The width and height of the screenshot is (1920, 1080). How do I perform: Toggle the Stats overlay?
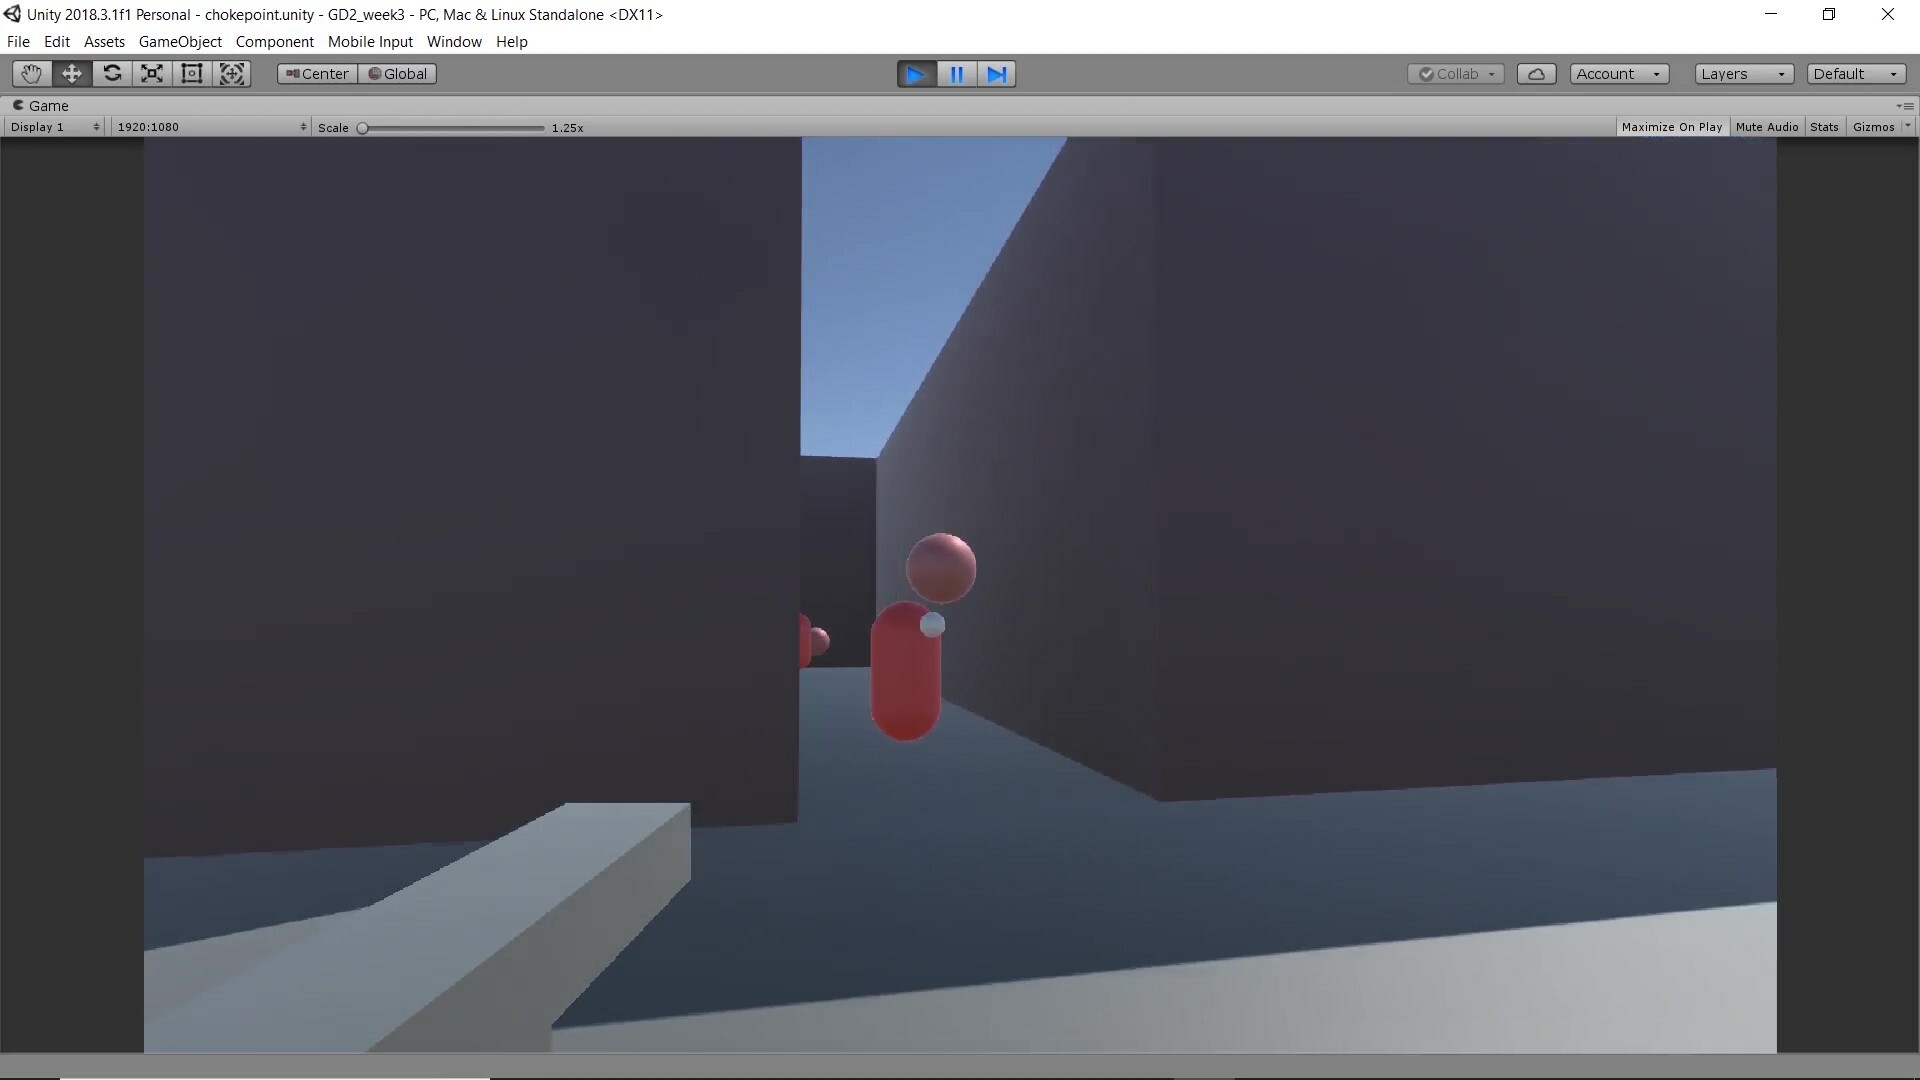tap(1824, 127)
